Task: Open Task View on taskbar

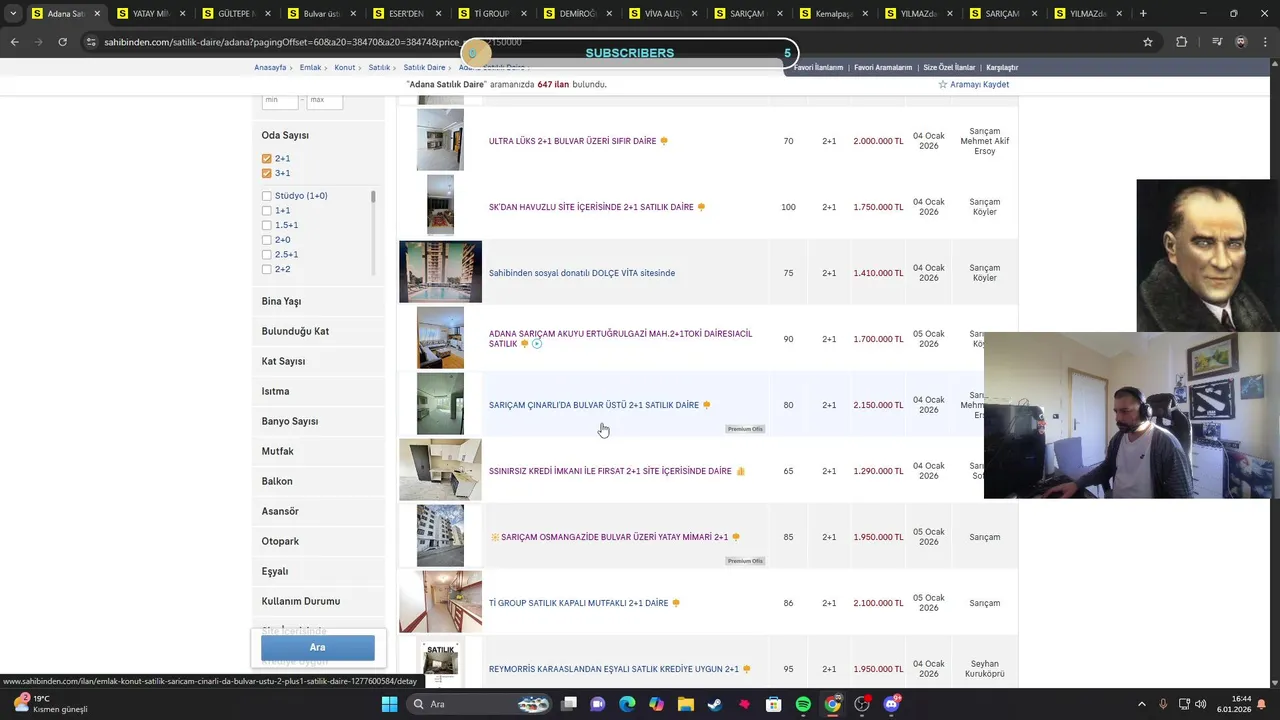Action: coord(568,704)
